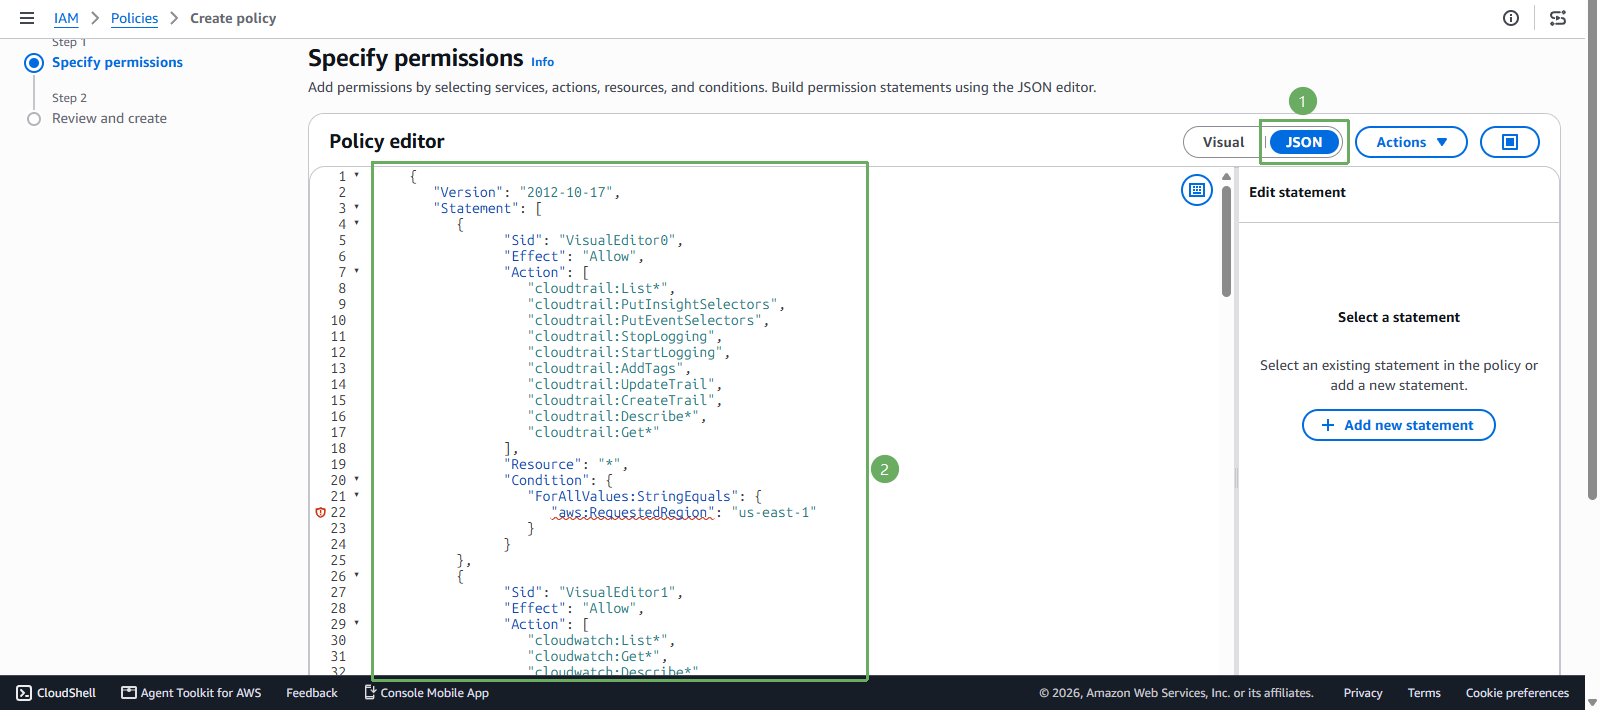
Task: Collapse the Action array at line 29
Action: pos(357,624)
